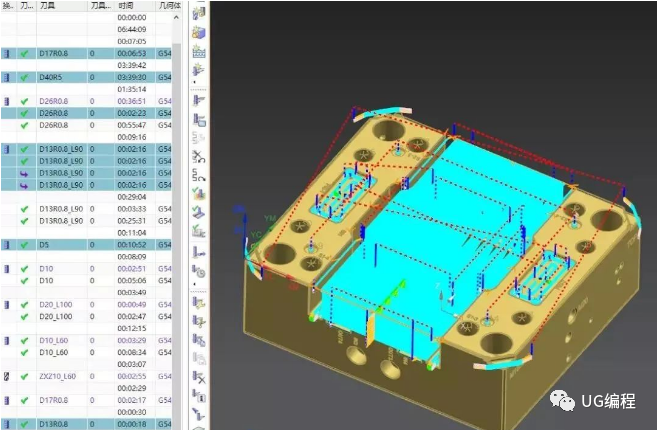Viewport: 657px width, 430px height.
Task: Click tool-change icon in the D40R5 row
Action: click(6, 78)
